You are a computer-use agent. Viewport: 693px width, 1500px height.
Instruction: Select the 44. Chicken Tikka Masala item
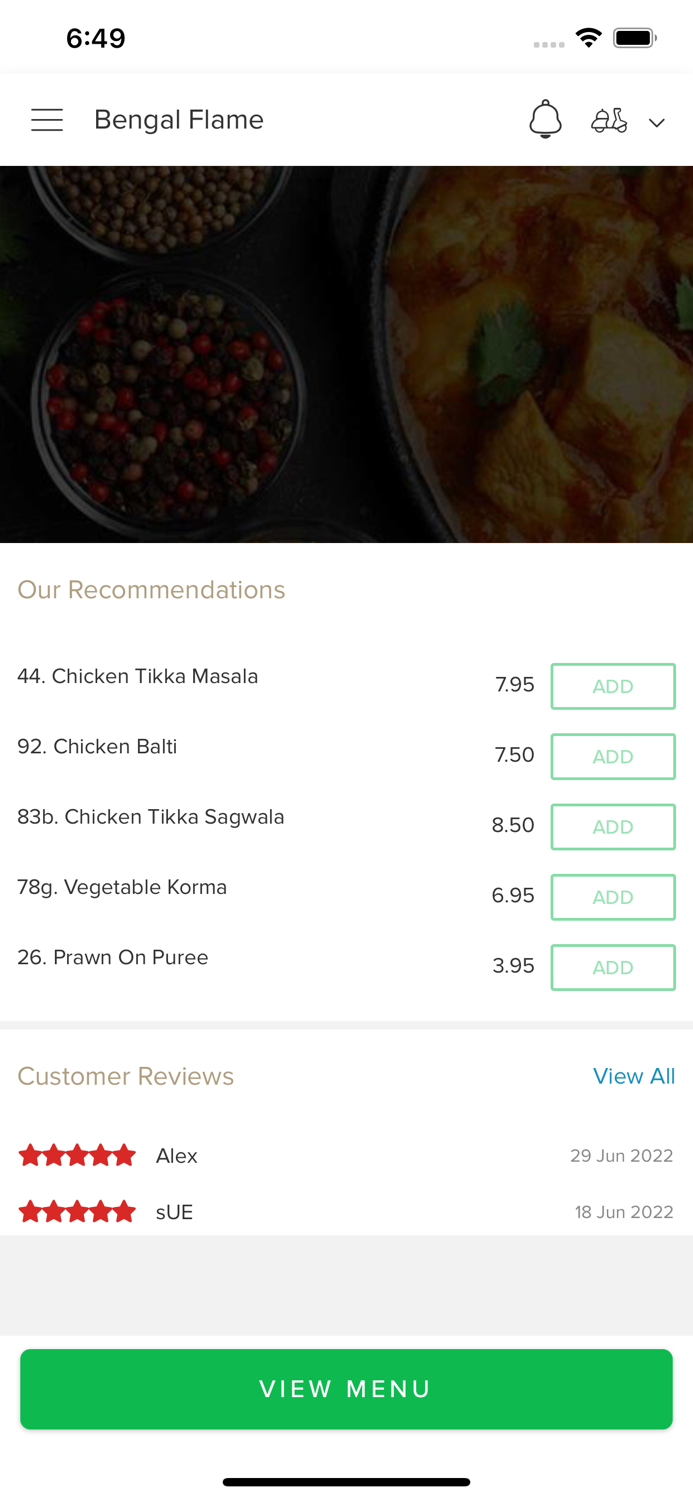(138, 676)
